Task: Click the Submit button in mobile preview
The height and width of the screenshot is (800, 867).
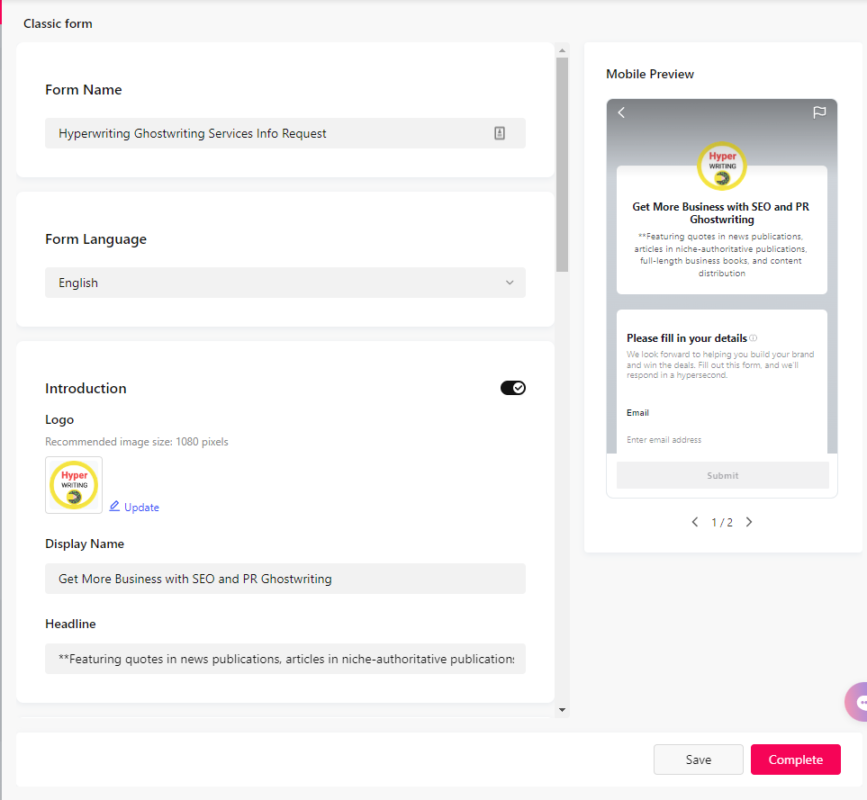Action: [x=723, y=475]
